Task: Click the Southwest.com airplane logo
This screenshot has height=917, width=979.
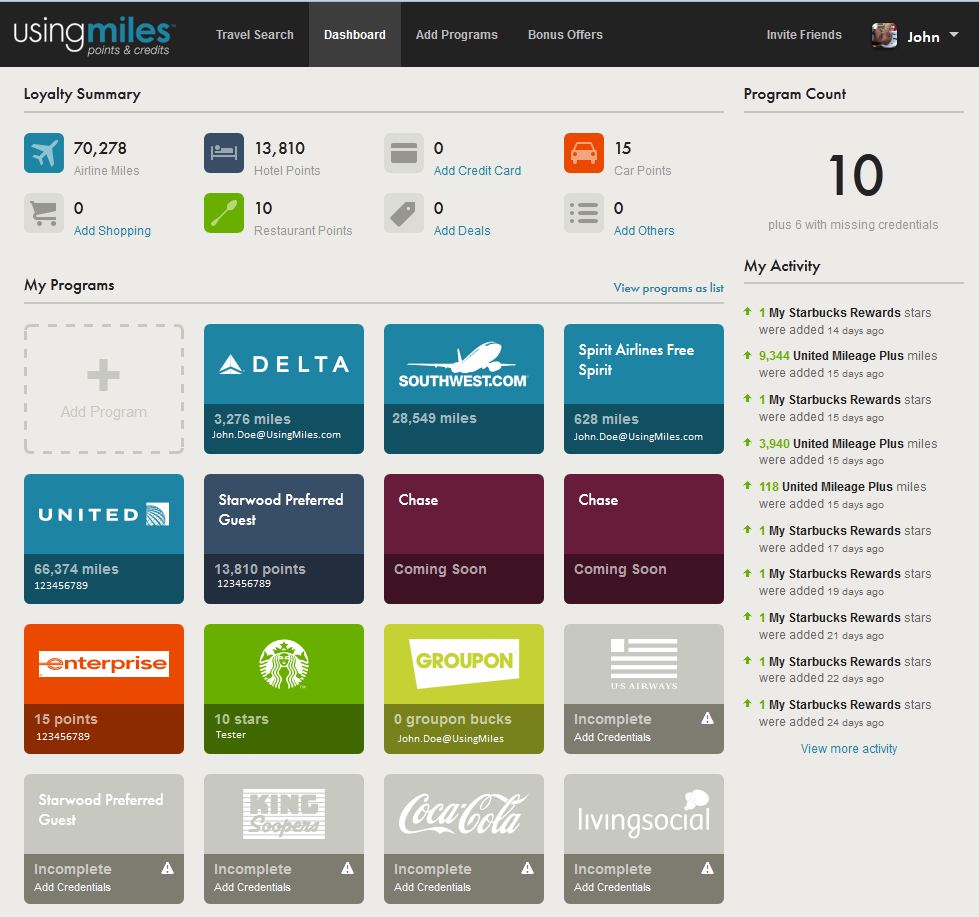Action: click(463, 365)
